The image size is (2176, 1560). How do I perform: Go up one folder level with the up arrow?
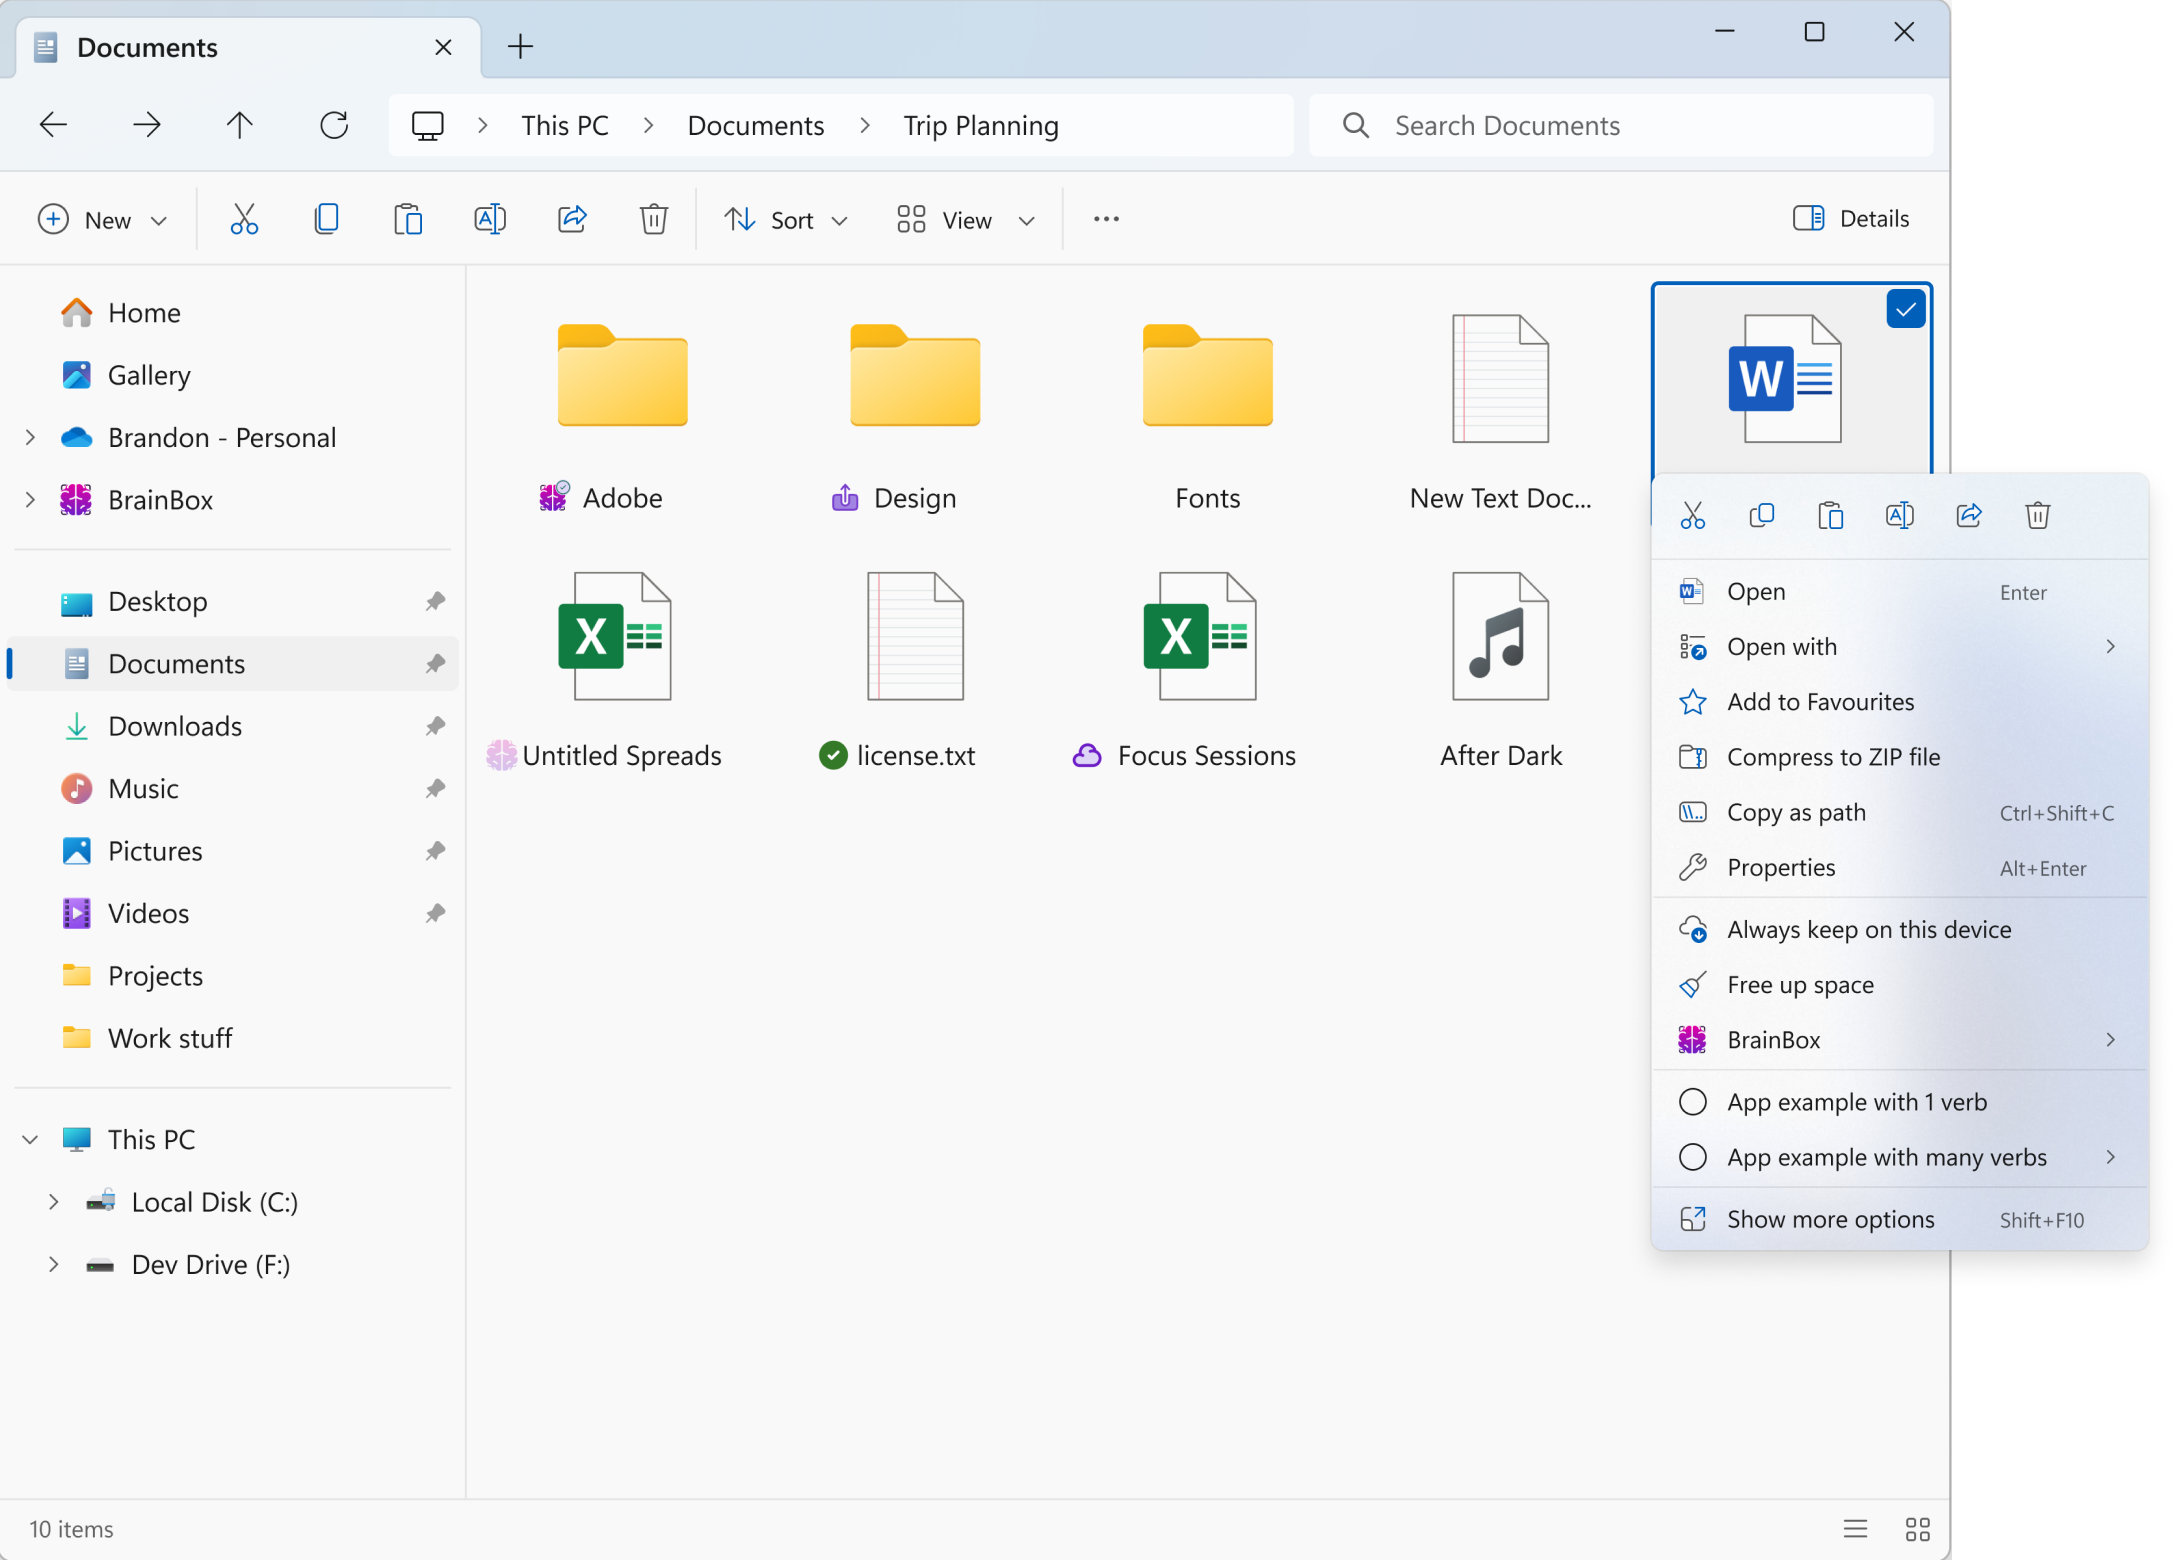[x=240, y=125]
